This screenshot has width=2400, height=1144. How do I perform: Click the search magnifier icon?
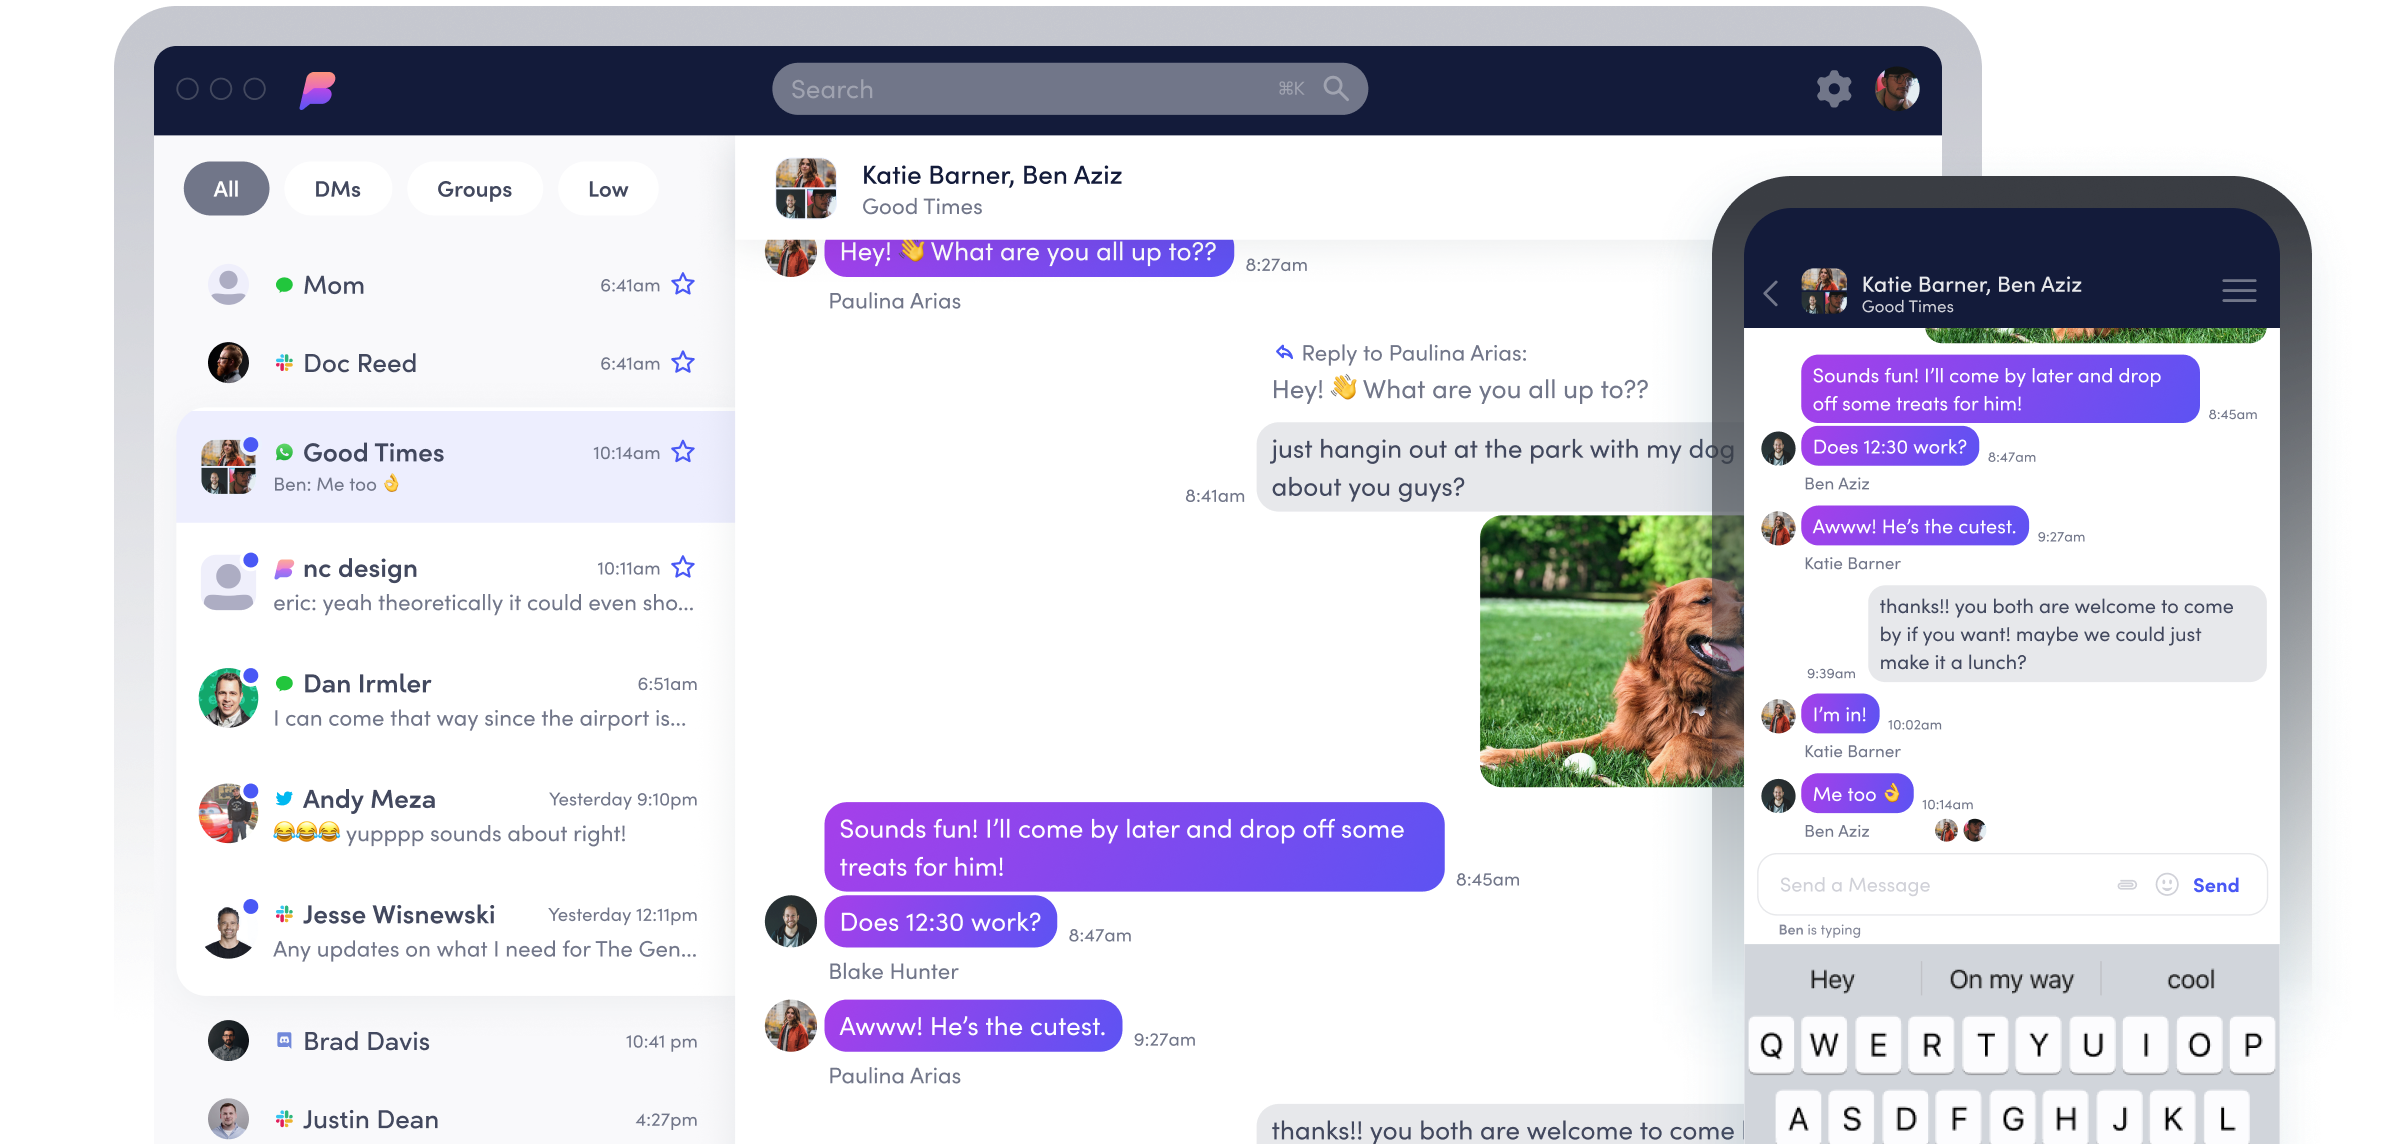point(1335,89)
